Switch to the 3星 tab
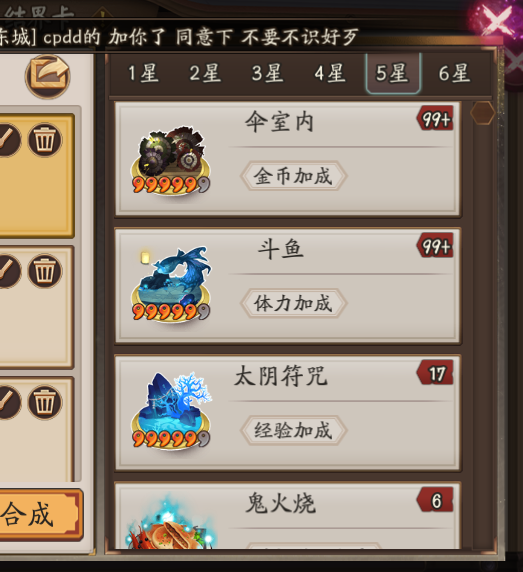 tap(267, 73)
